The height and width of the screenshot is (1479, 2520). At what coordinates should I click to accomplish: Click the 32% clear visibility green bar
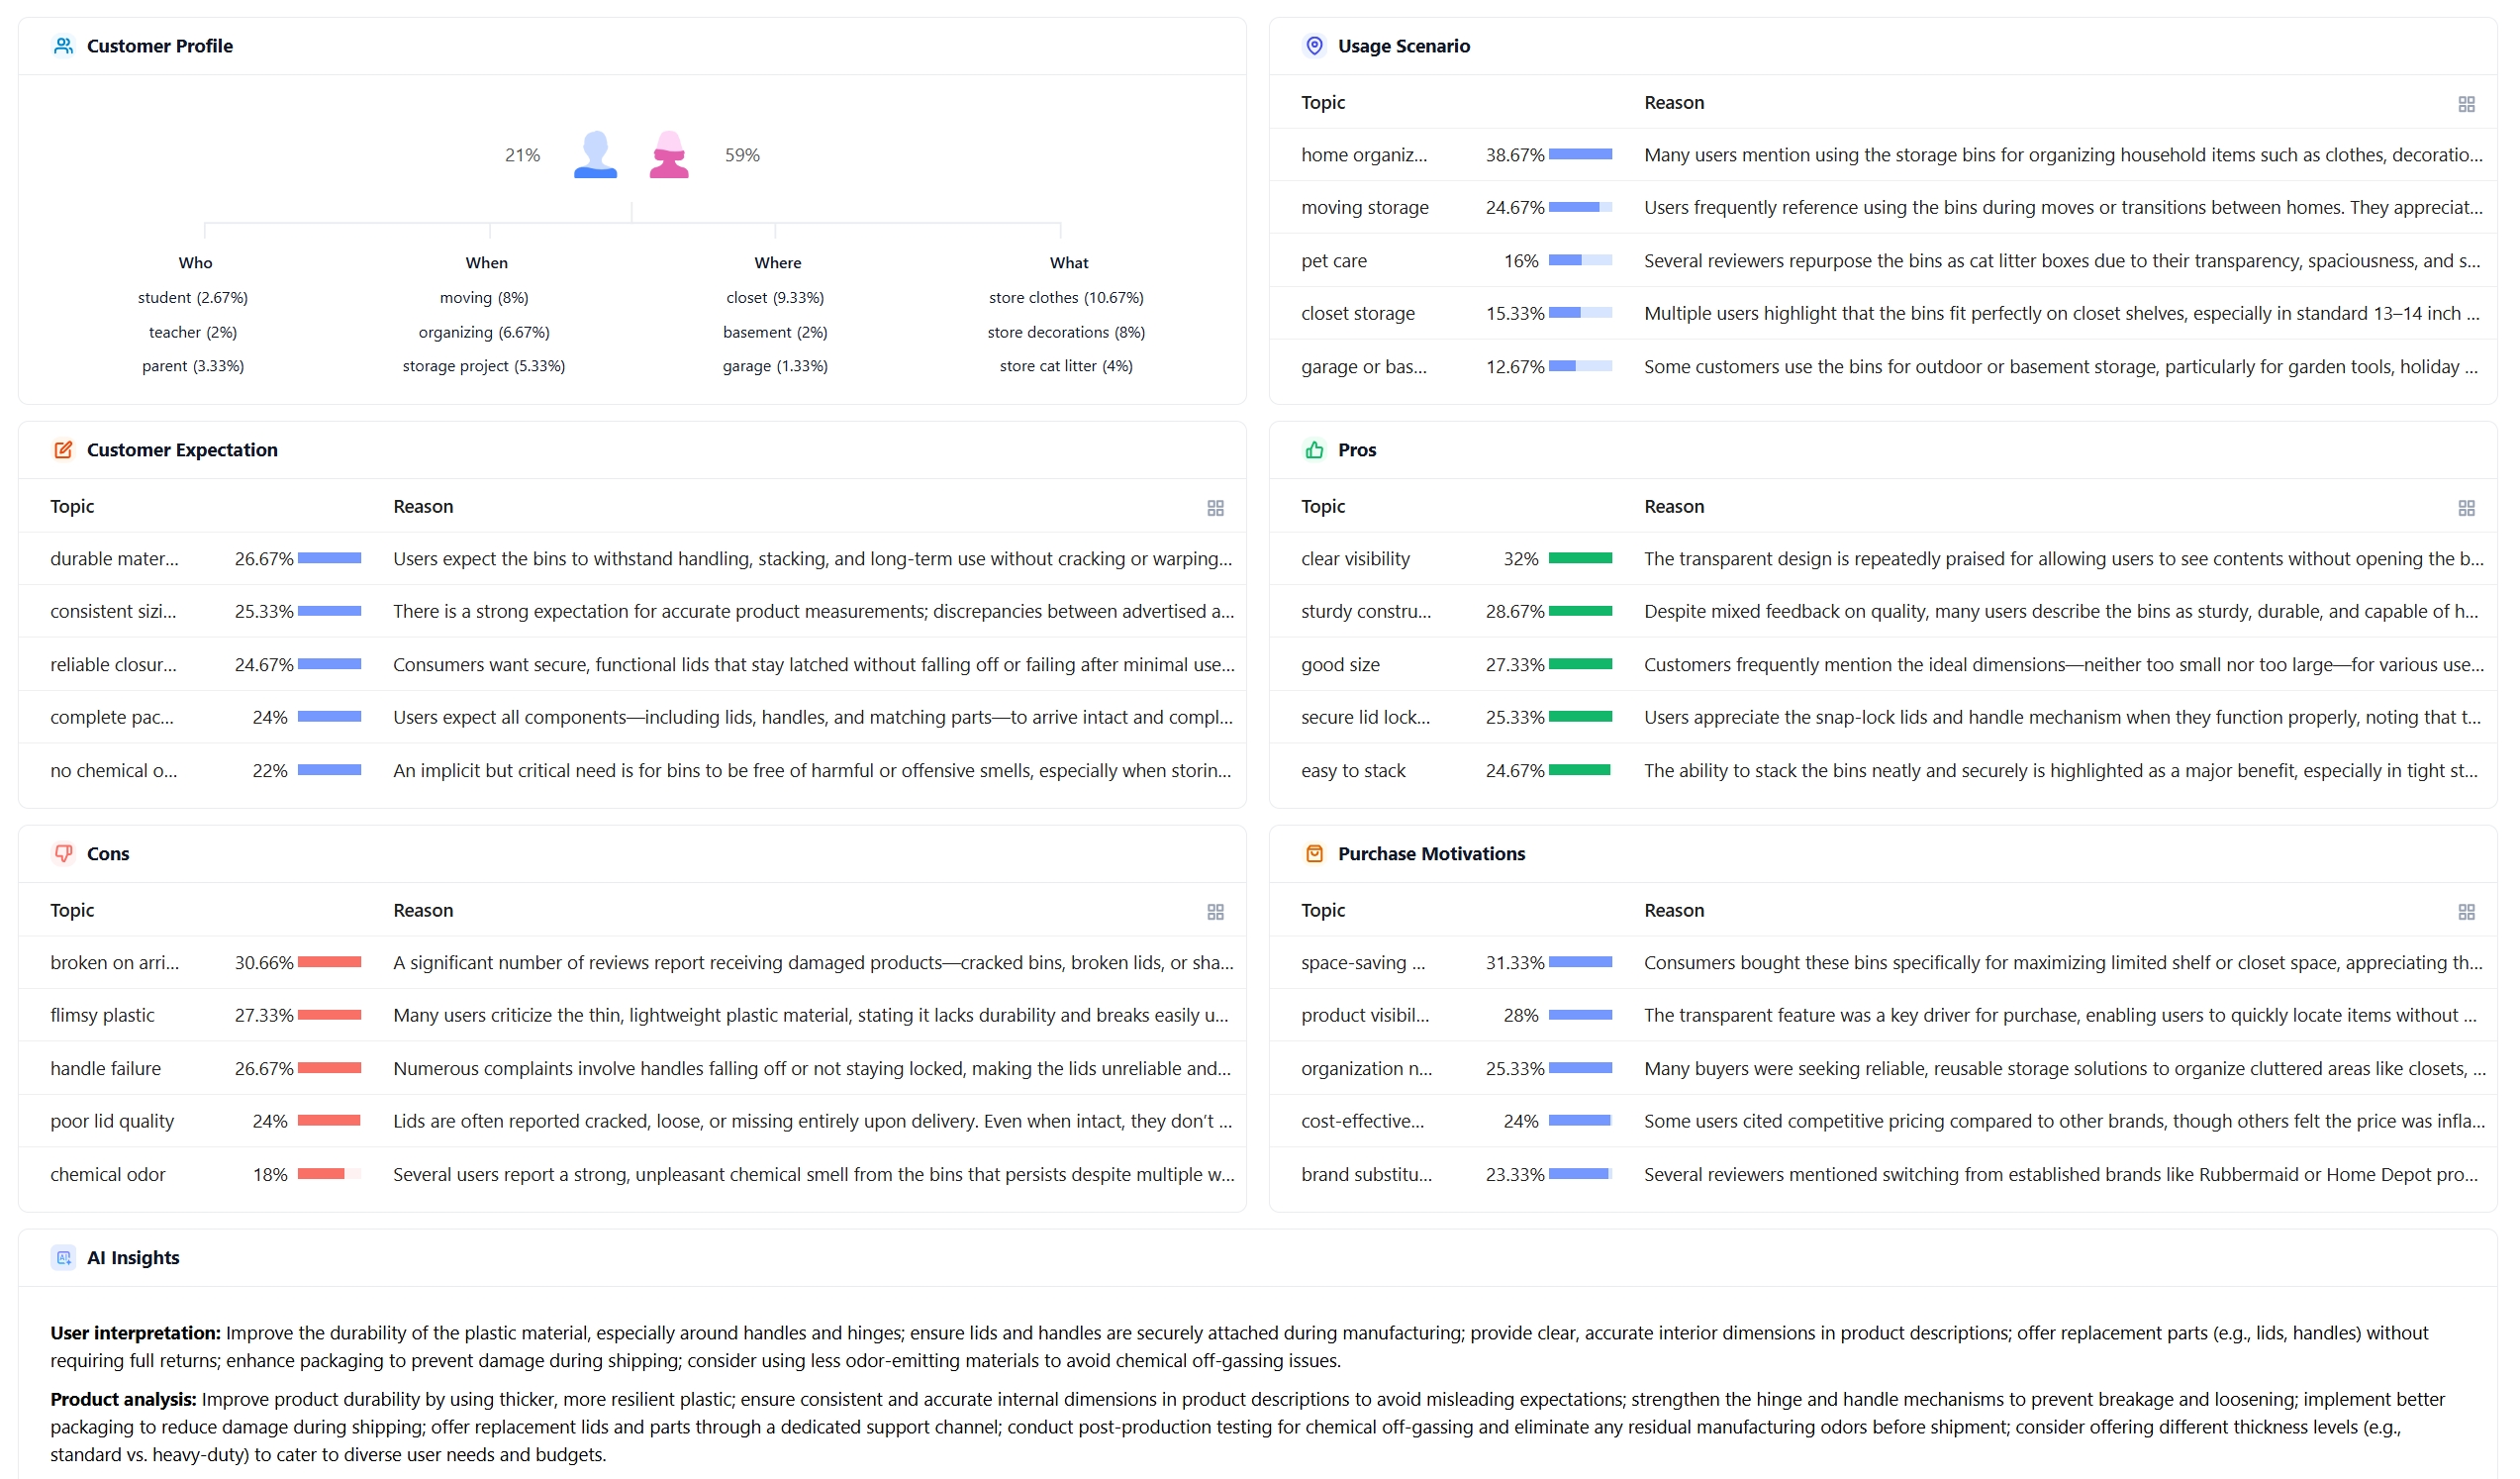click(1579, 558)
